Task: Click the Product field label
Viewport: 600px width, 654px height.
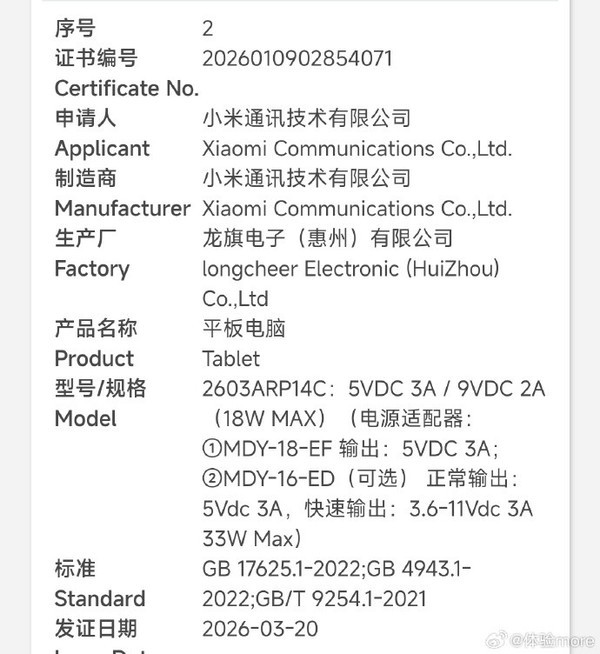Action: click(x=94, y=358)
